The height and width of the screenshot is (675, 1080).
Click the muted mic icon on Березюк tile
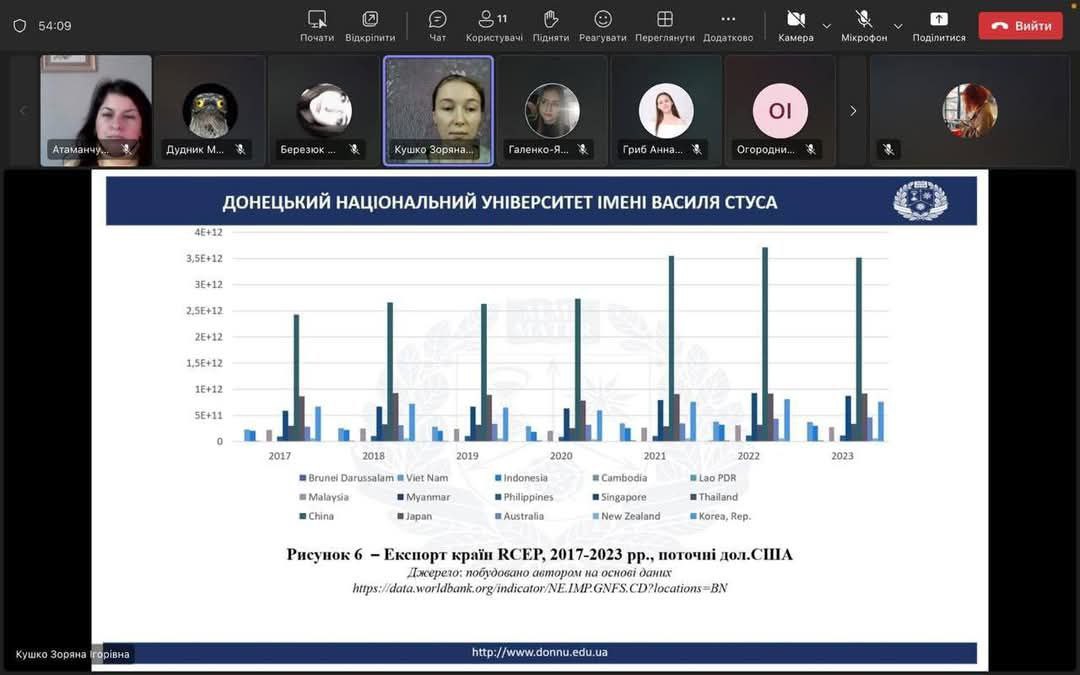(x=354, y=149)
